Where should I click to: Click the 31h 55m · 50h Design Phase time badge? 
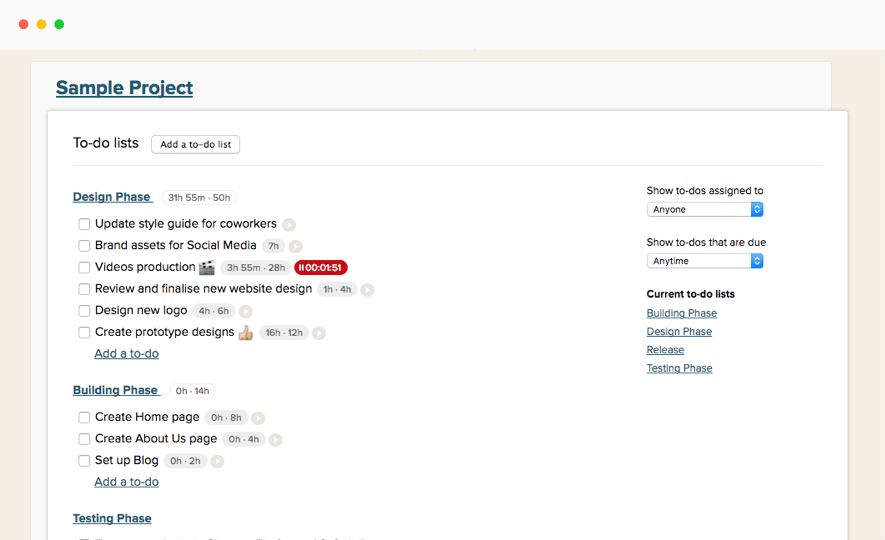click(199, 197)
